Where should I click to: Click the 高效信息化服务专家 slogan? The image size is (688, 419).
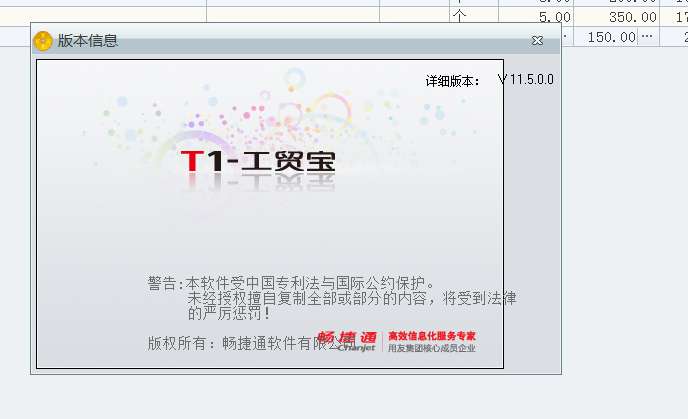(432, 336)
